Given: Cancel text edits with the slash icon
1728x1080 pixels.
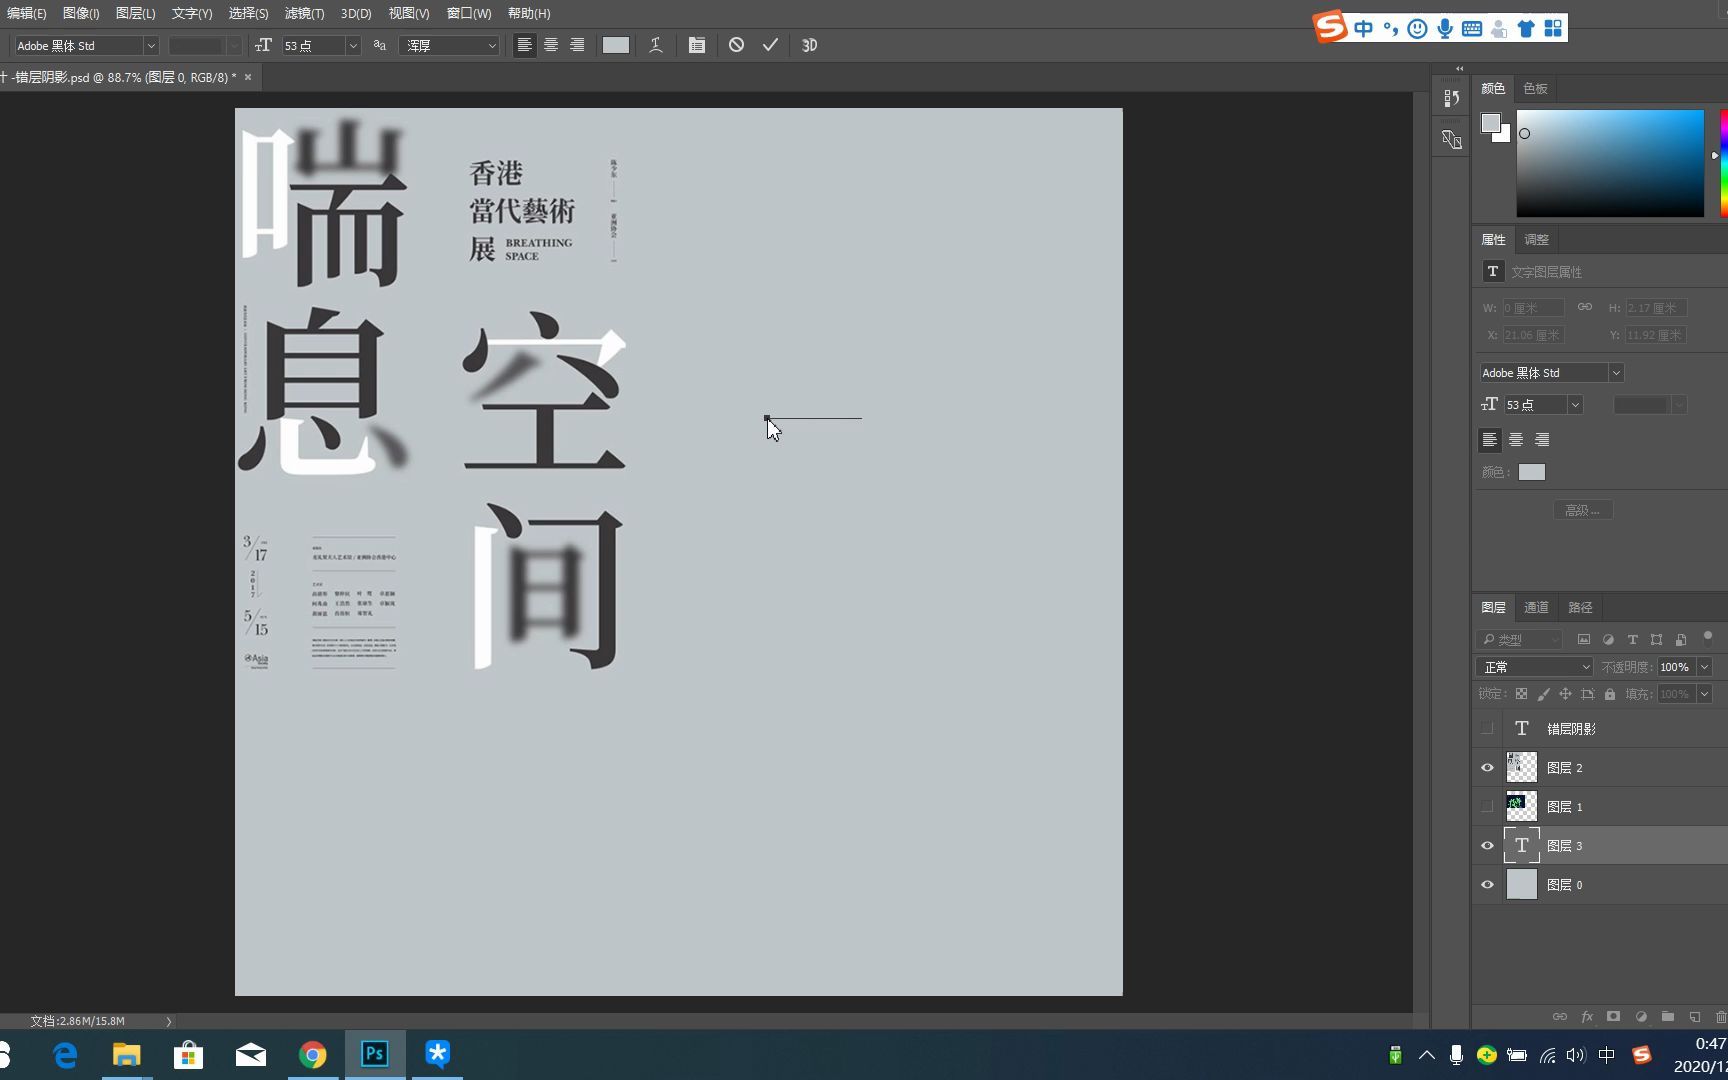Looking at the screenshot, I should pos(737,45).
